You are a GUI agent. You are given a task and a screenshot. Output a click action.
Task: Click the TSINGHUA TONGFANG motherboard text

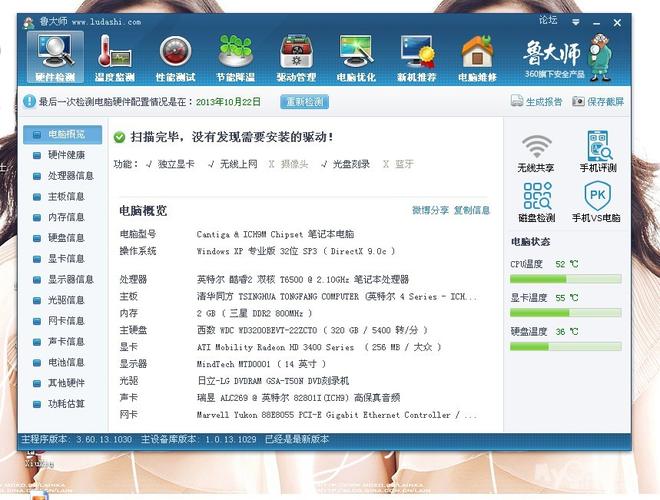337,297
